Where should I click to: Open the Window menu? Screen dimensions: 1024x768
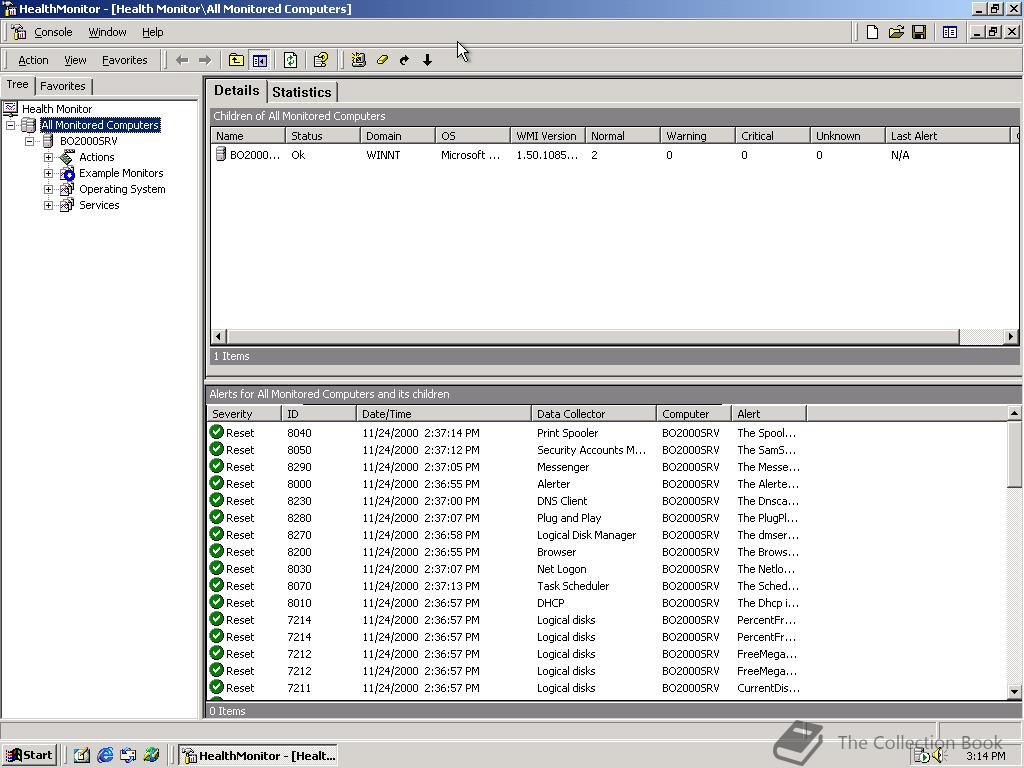coord(107,32)
